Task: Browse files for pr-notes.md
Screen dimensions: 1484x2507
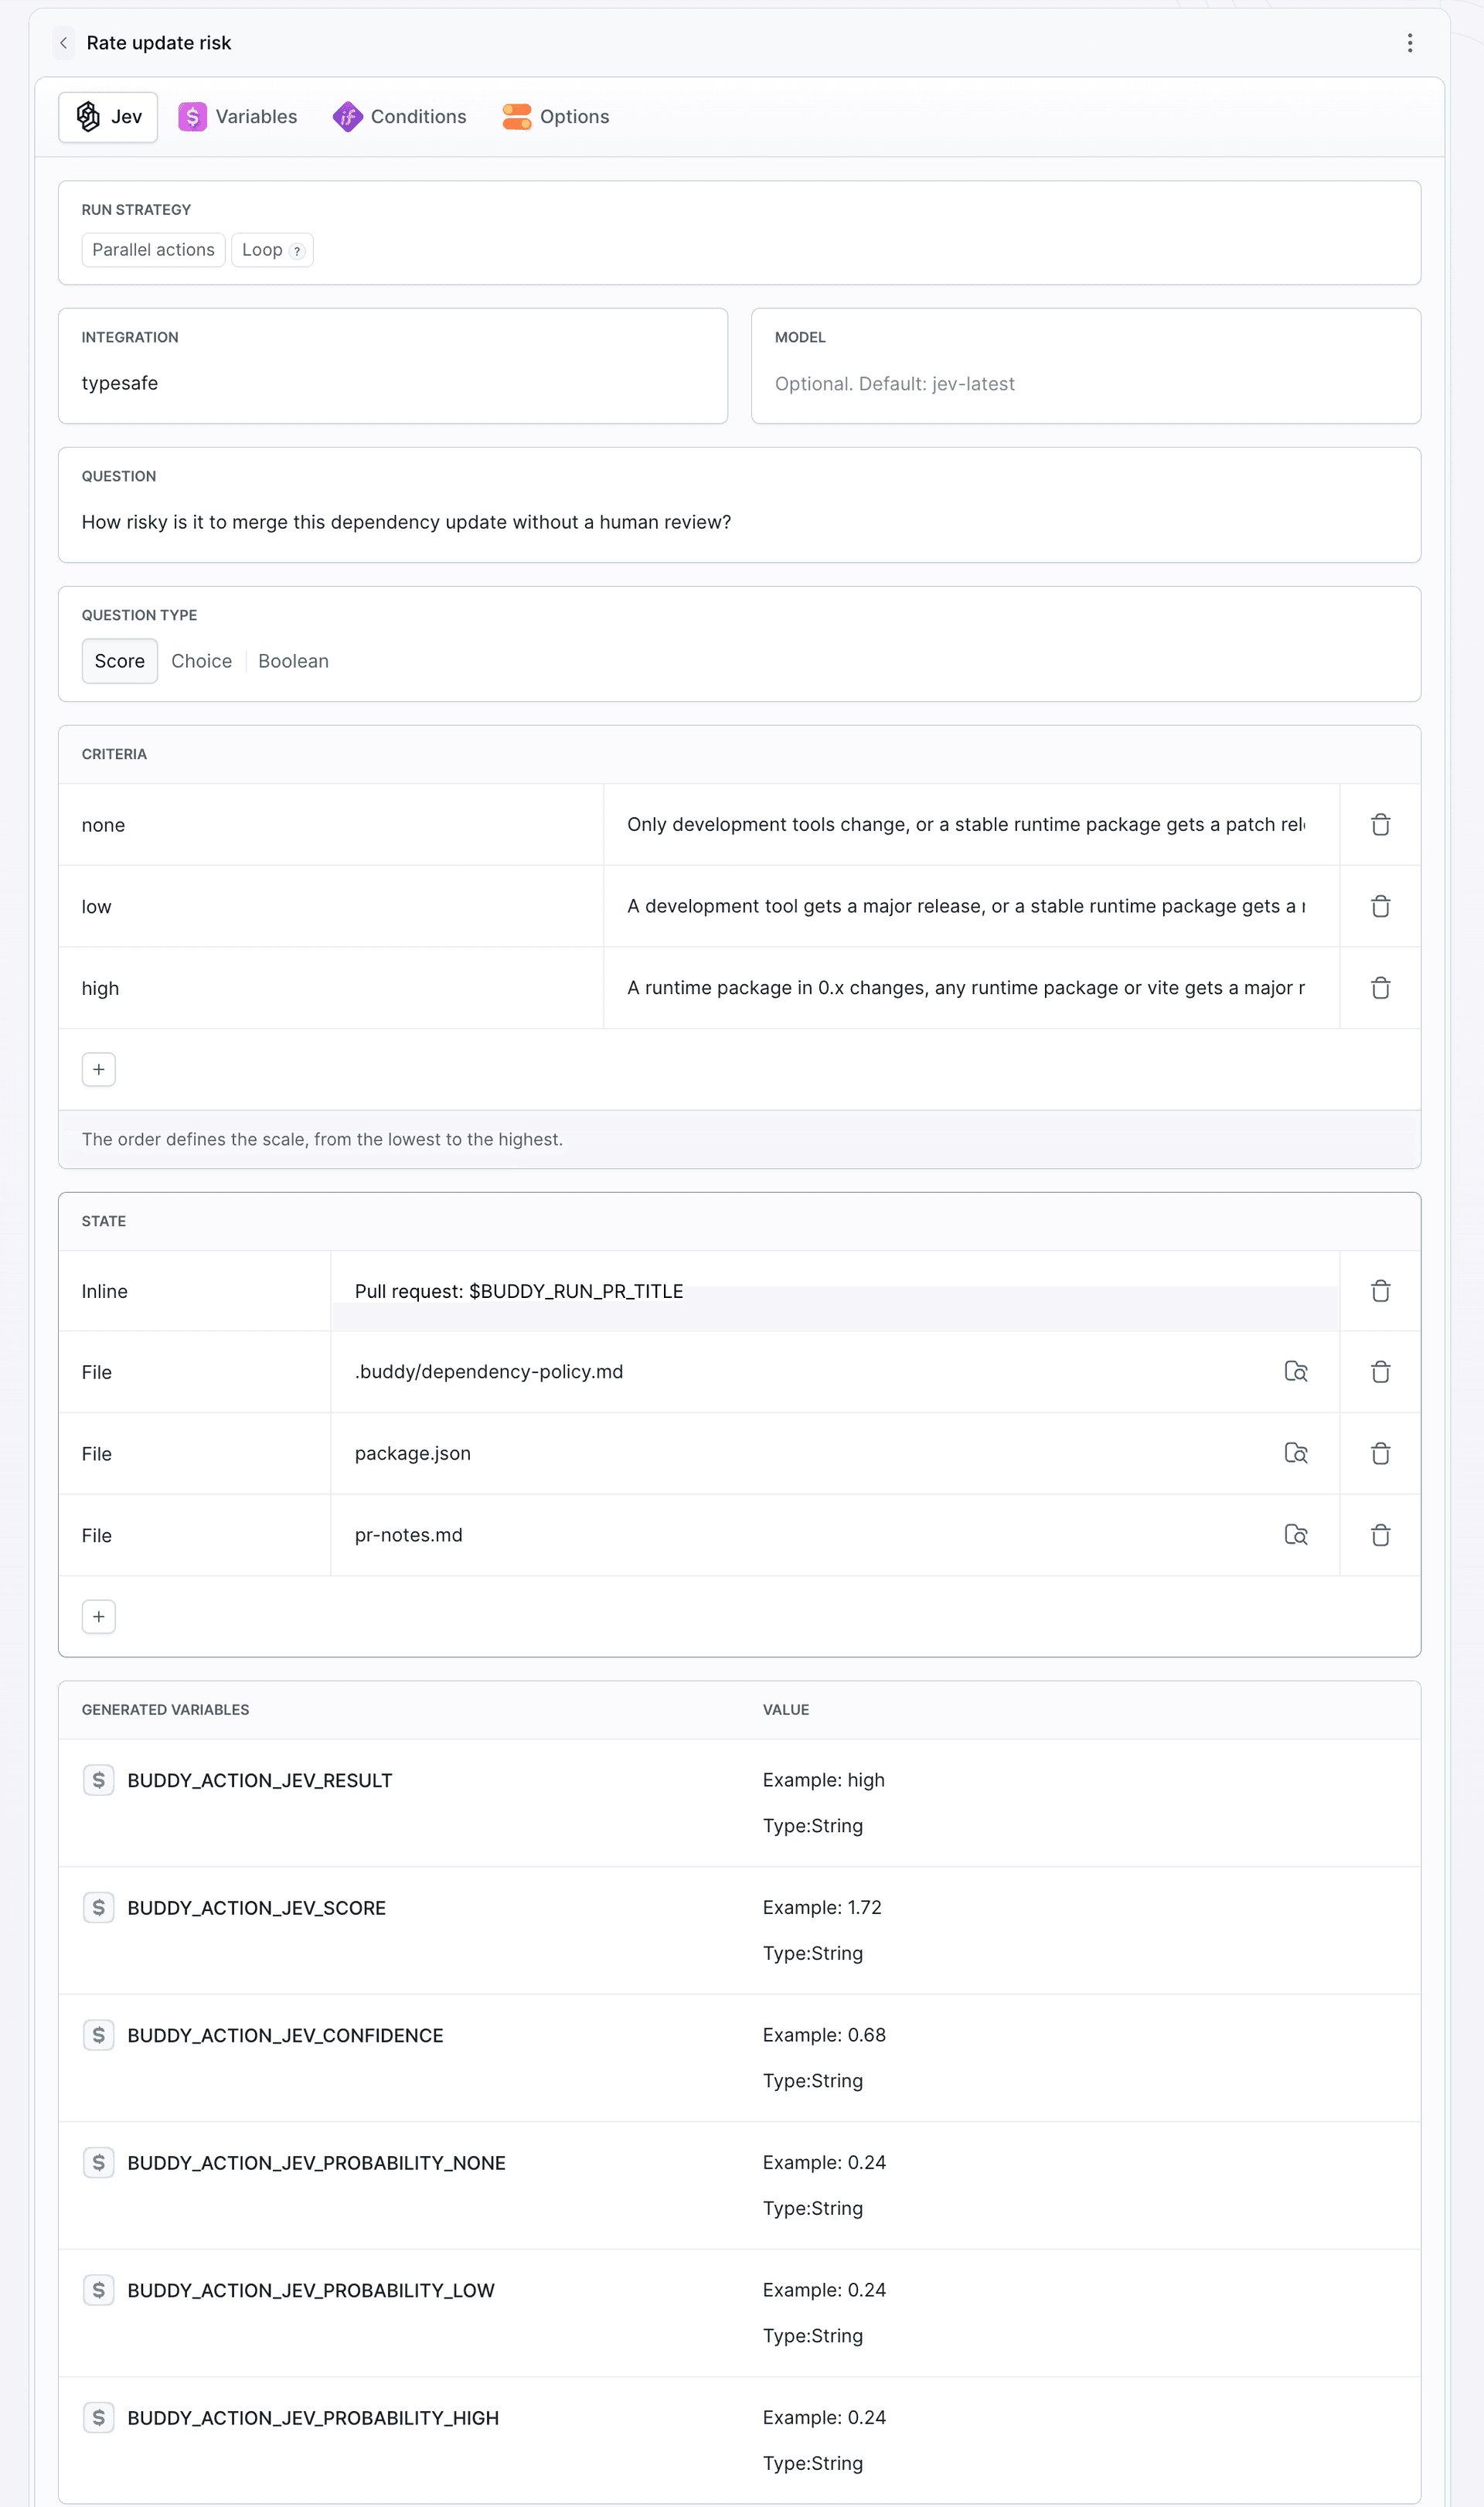Action: (1296, 1535)
